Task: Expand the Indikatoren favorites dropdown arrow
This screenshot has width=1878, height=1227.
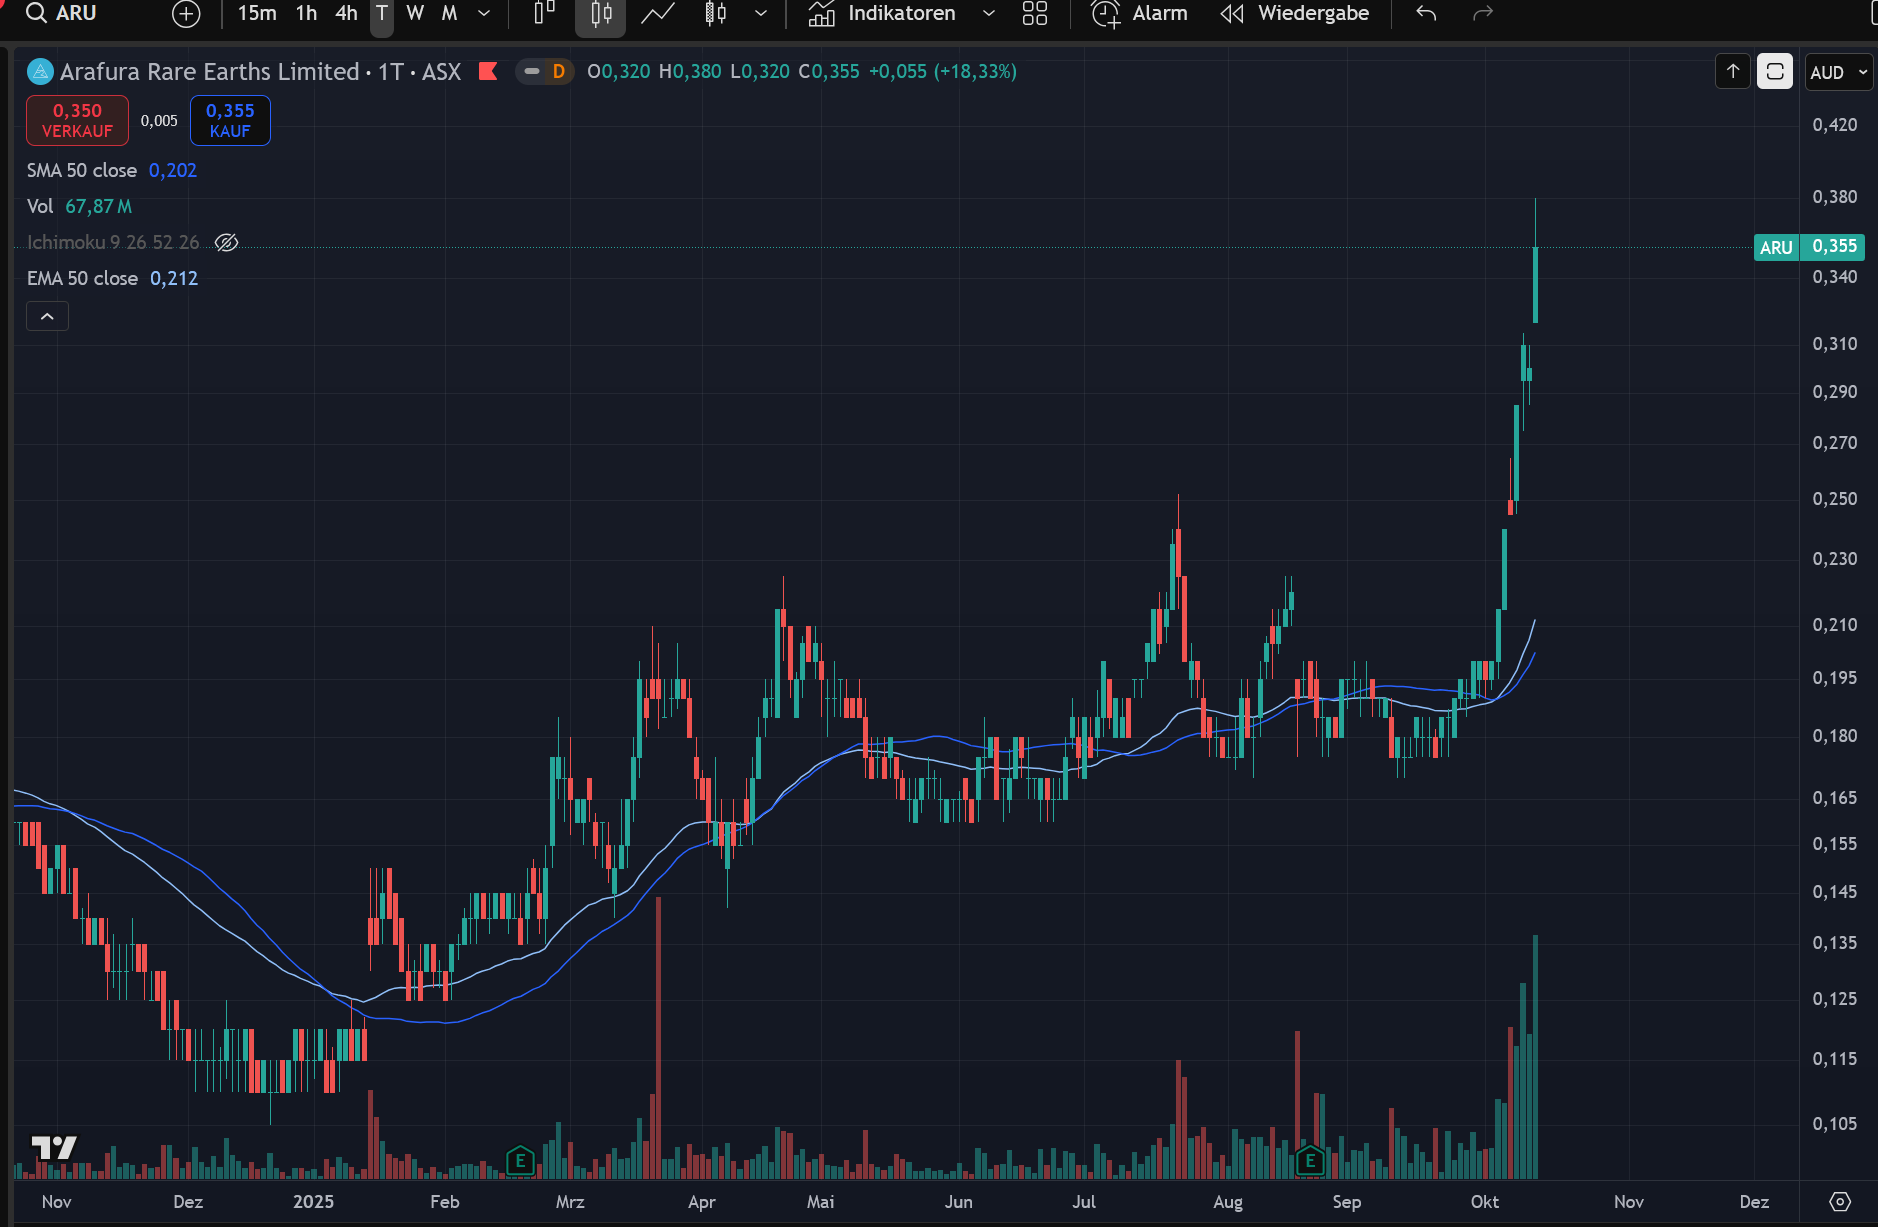Action: click(989, 13)
